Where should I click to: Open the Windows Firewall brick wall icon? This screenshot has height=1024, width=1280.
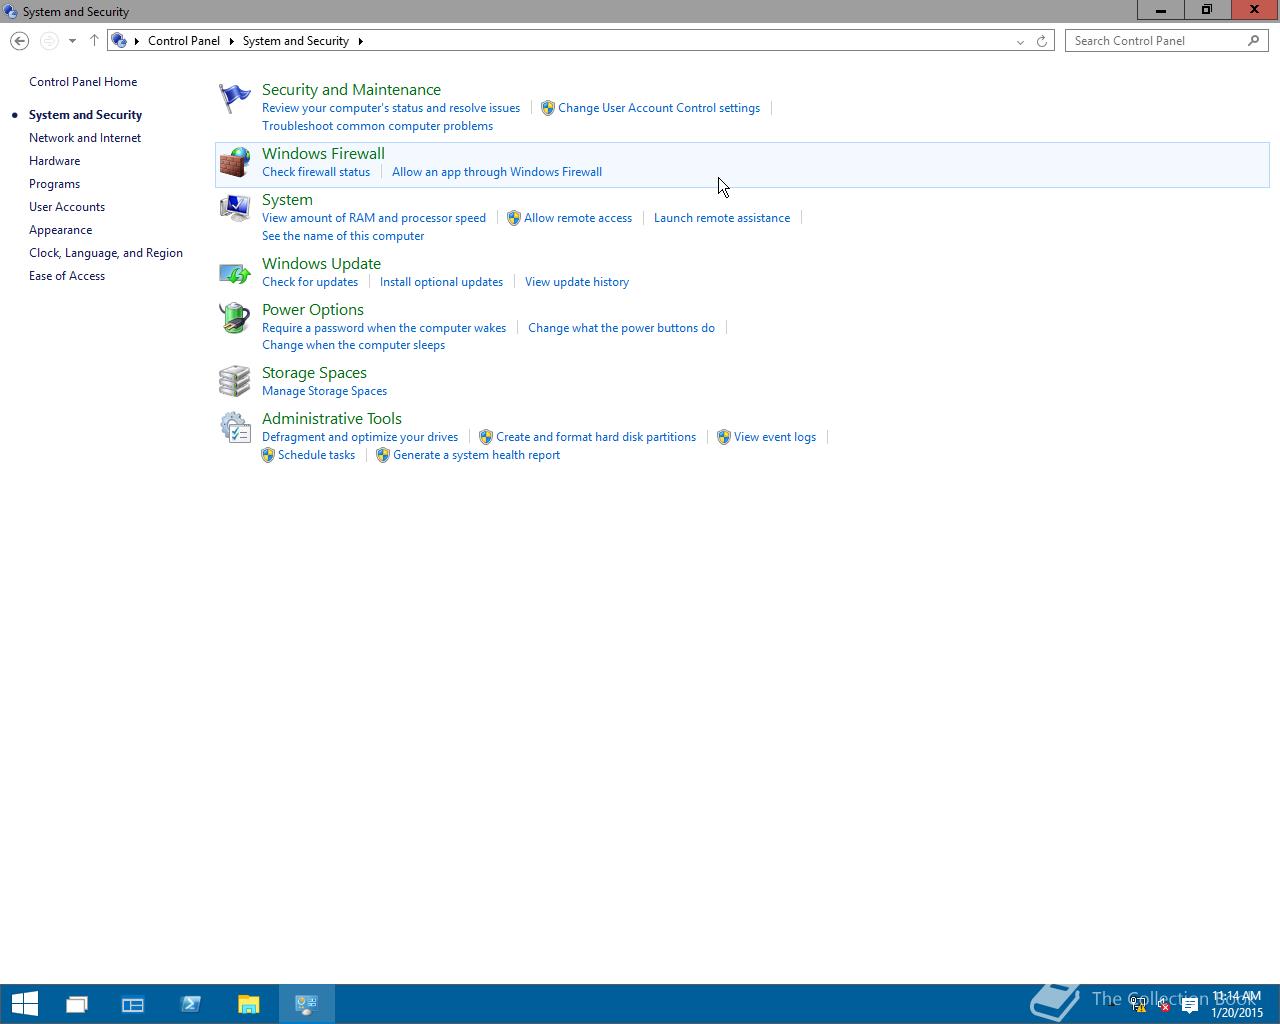point(235,163)
